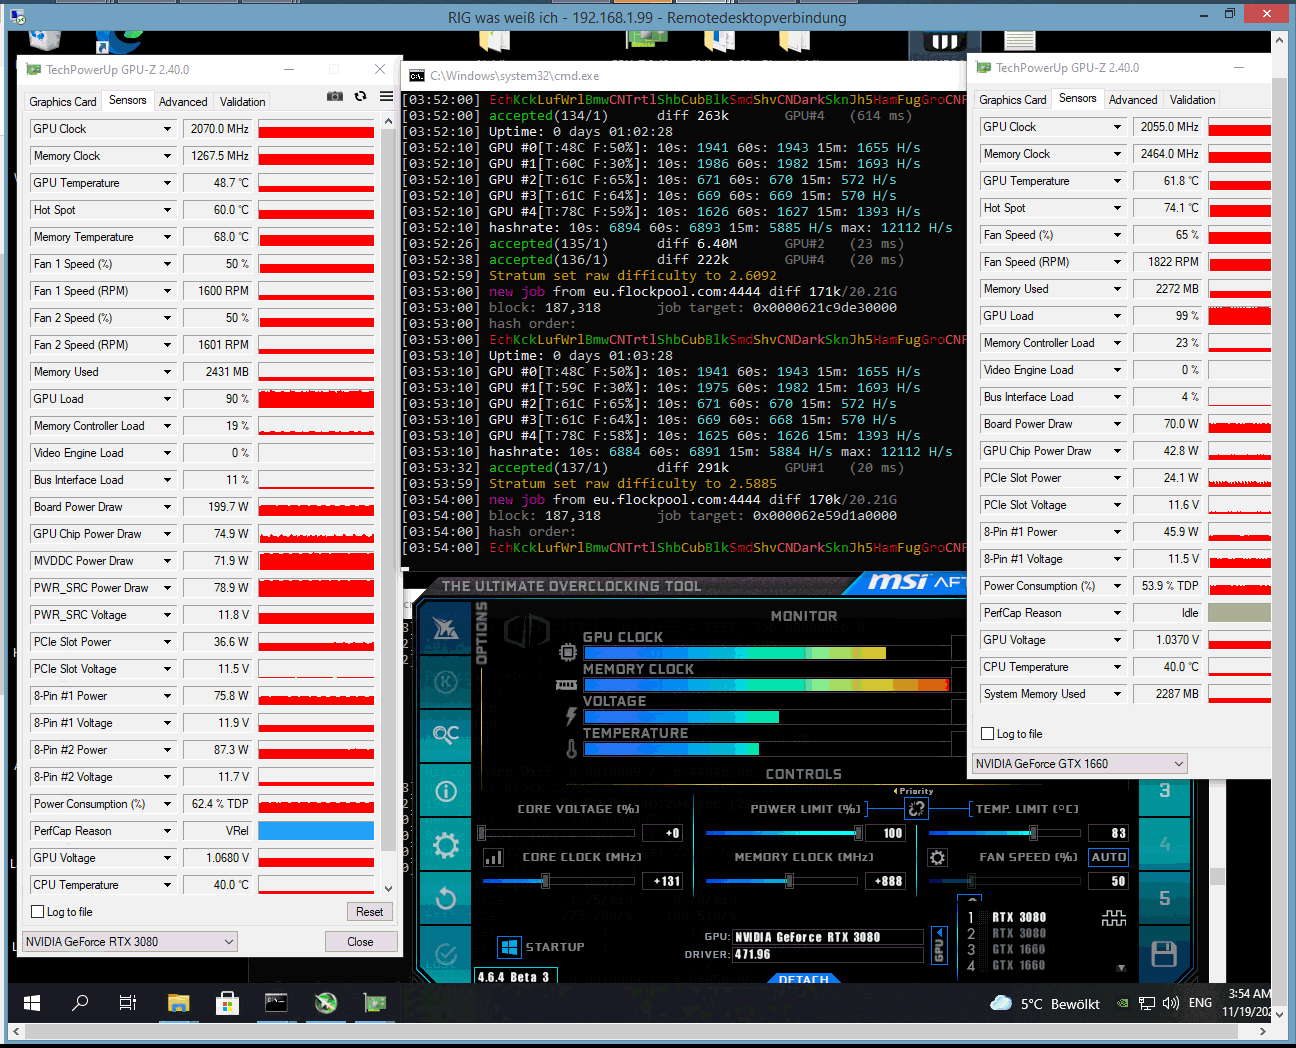Viewport: 1296px width, 1048px height.
Task: Select profile slot 5 in Afterburner
Action: tap(1164, 898)
